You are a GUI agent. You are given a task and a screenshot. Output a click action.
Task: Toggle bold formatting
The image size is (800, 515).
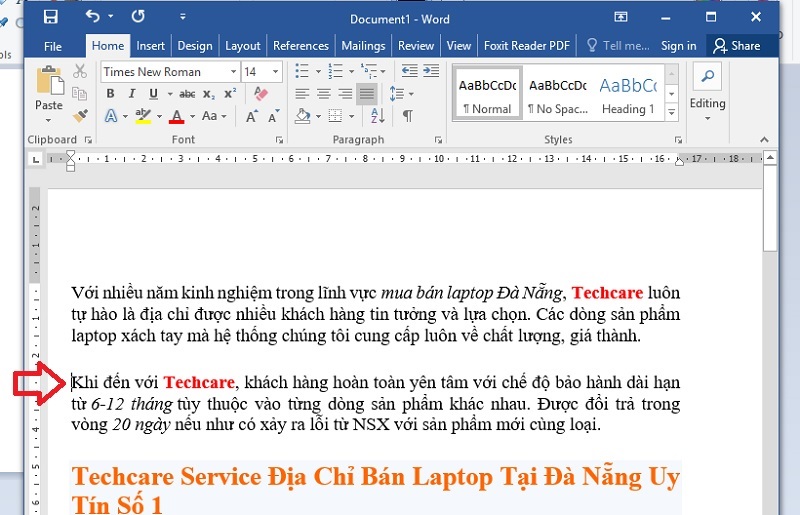coord(110,94)
